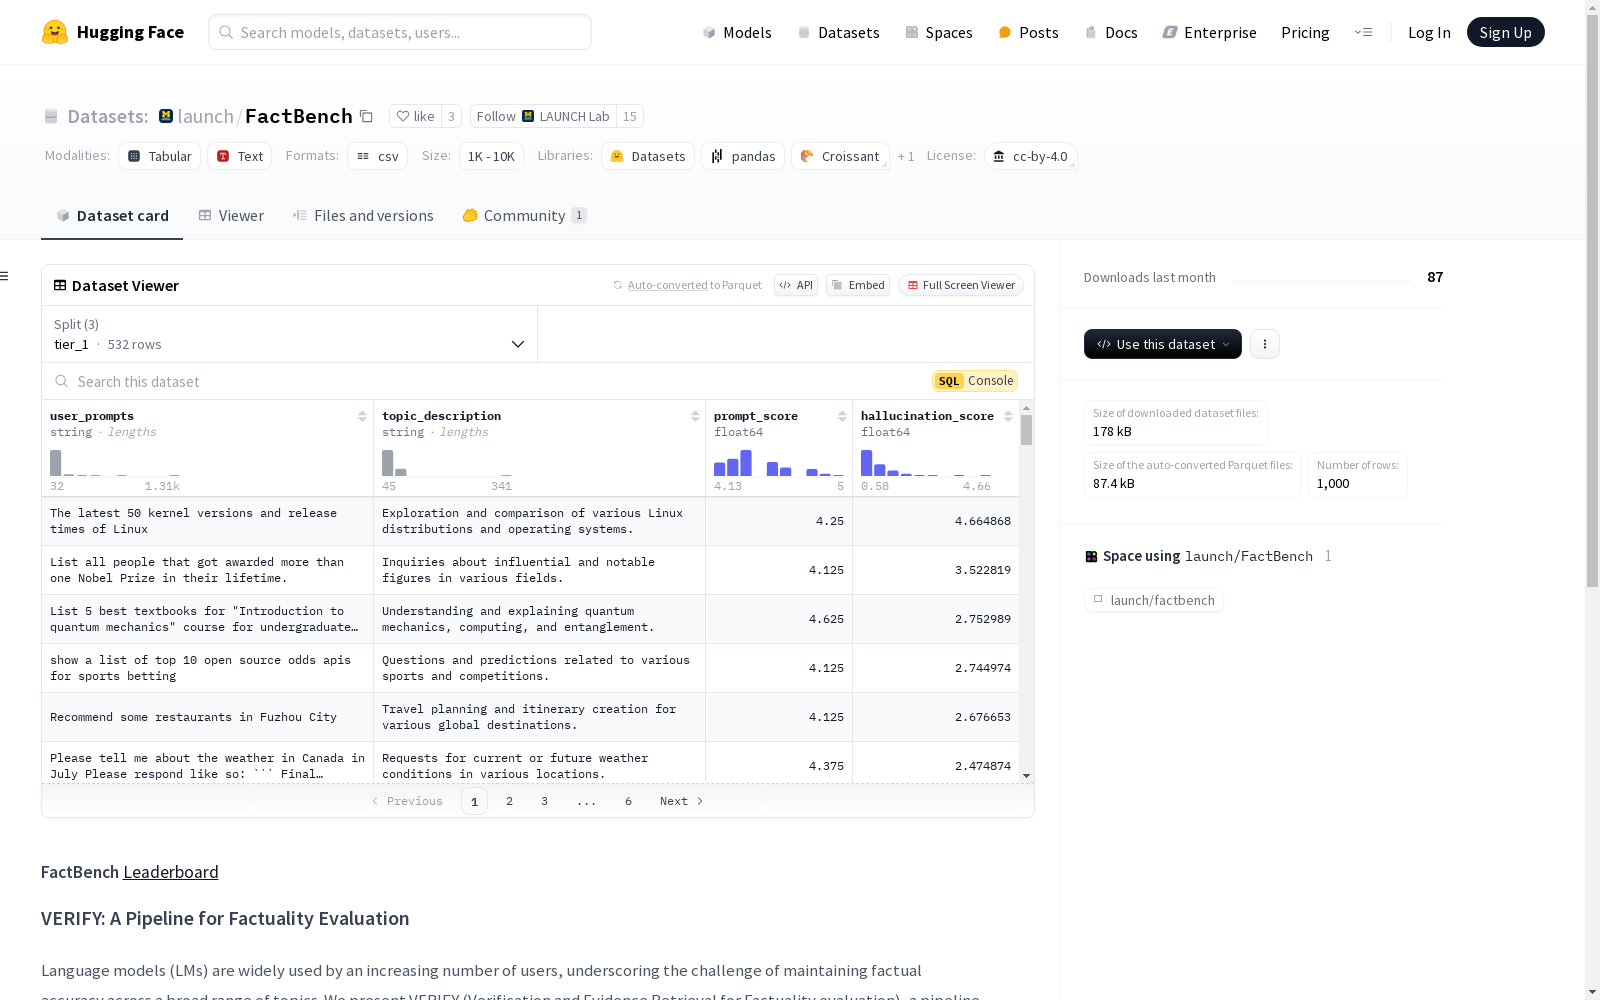1600x1000 pixels.
Task: Open Spaces in top navigation
Action: 939,32
